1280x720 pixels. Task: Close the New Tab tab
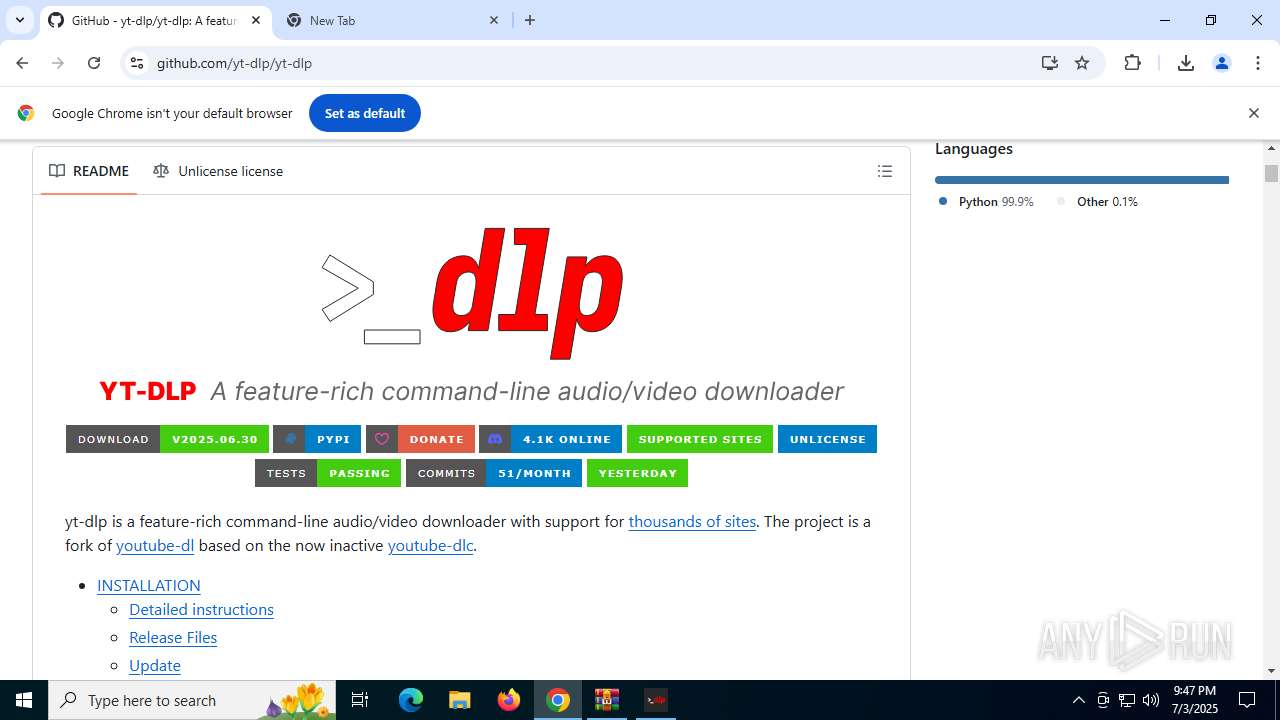point(494,20)
